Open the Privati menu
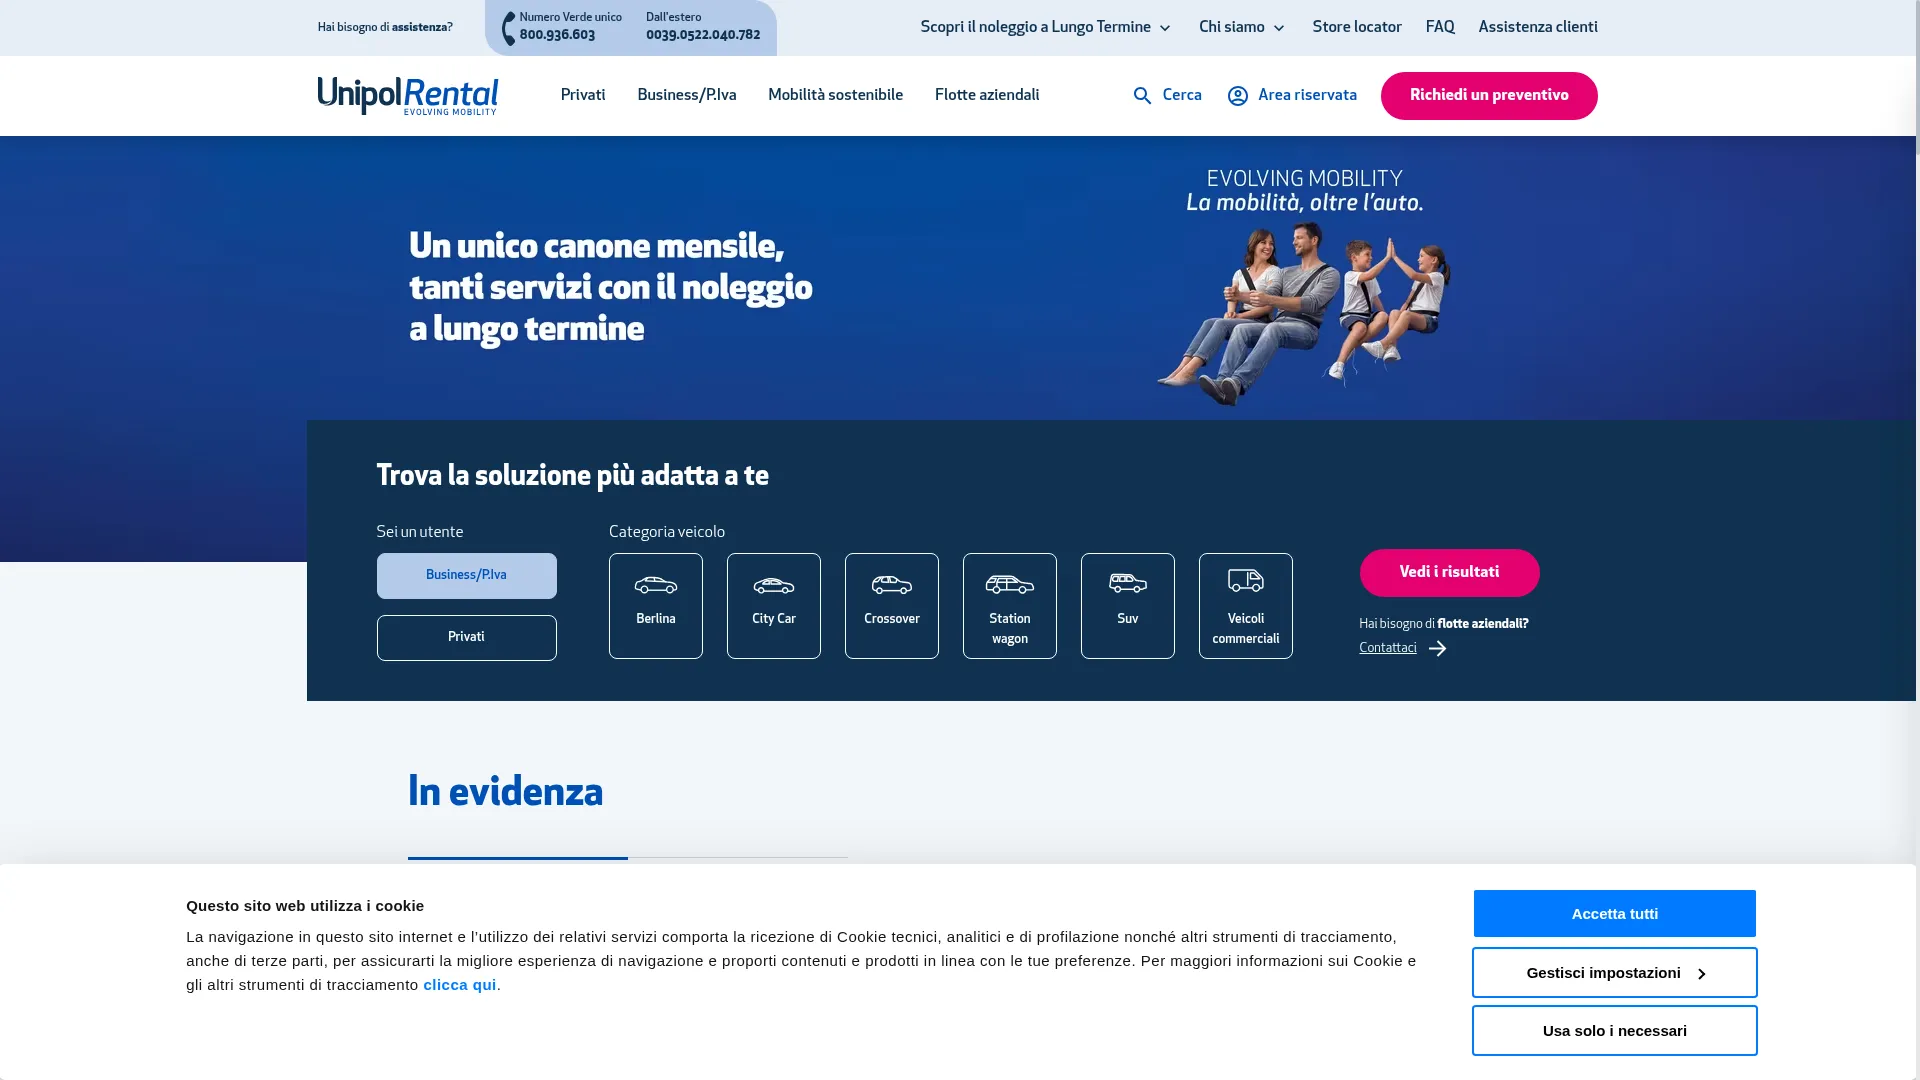This screenshot has height=1080, width=1920. tap(583, 96)
